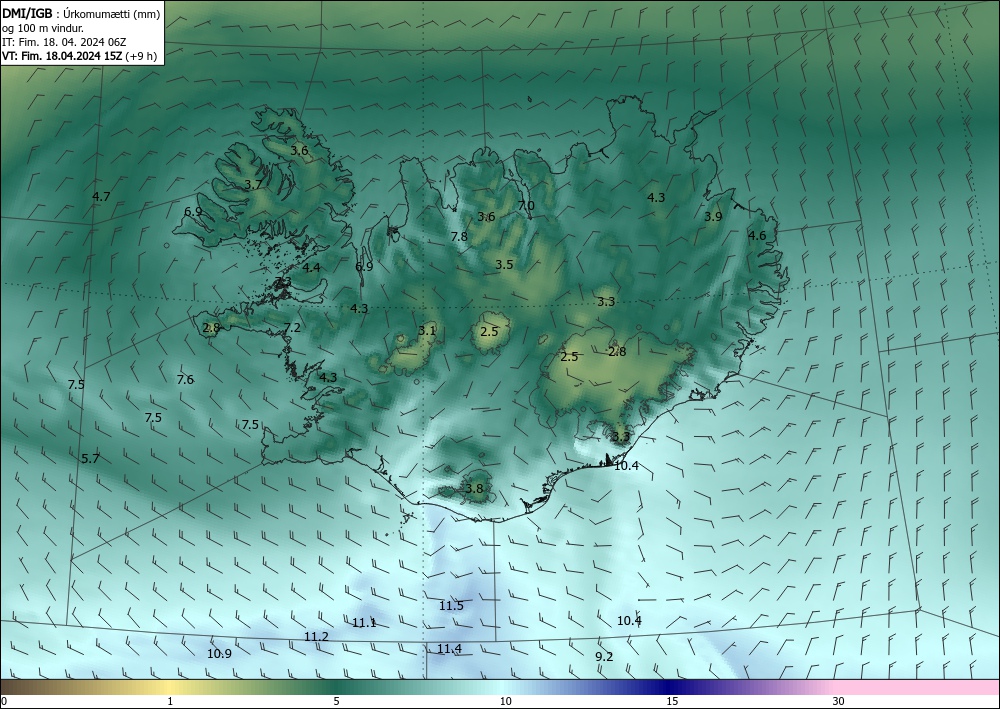Click the 9.2 value at the bottom
Screen dimensions: 1000x709
pyautogui.click(x=604, y=657)
